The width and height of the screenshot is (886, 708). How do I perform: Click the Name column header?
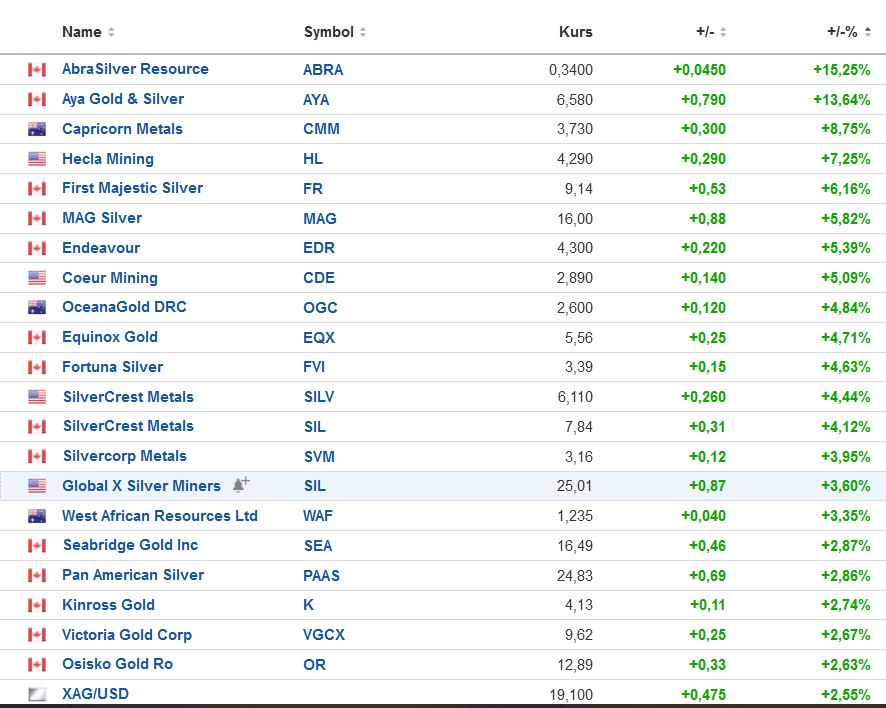click(81, 32)
